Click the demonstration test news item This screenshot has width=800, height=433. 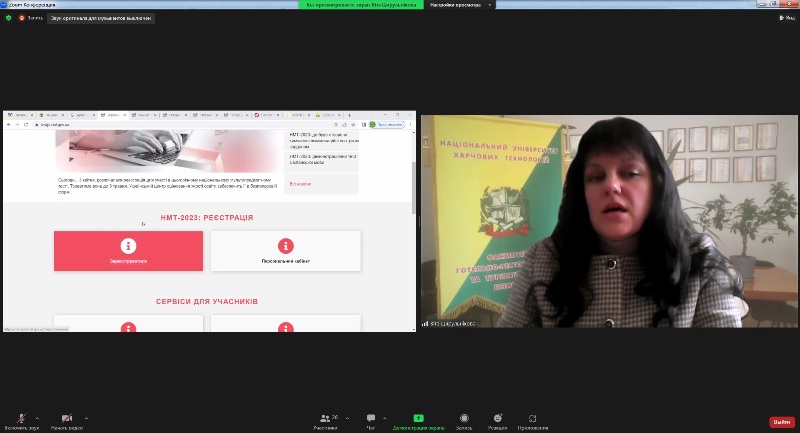click(321, 160)
